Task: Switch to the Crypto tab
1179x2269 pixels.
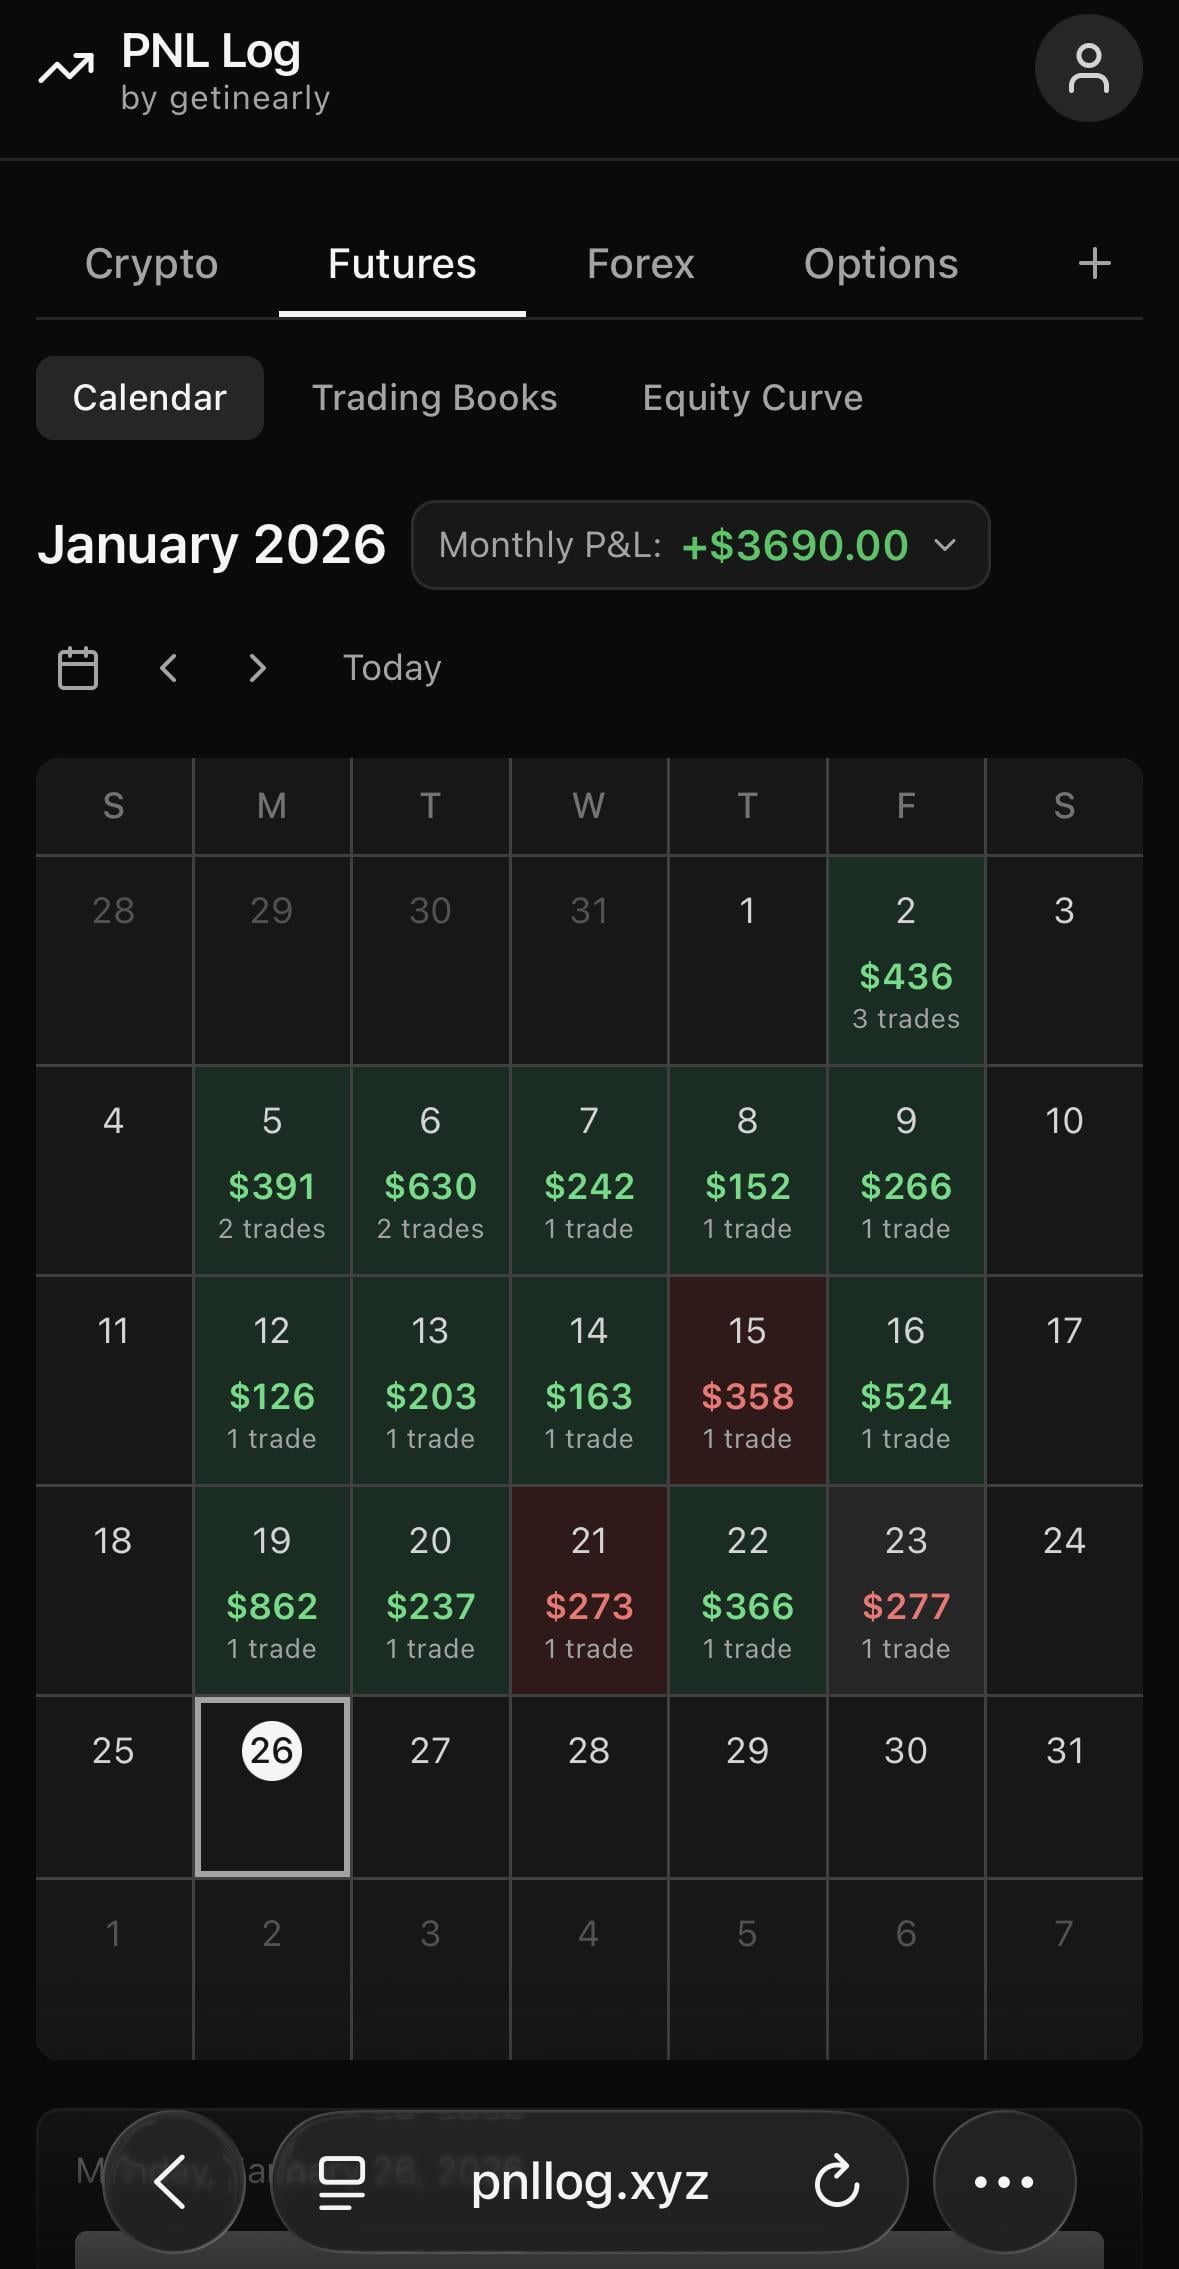Action: click(x=151, y=264)
